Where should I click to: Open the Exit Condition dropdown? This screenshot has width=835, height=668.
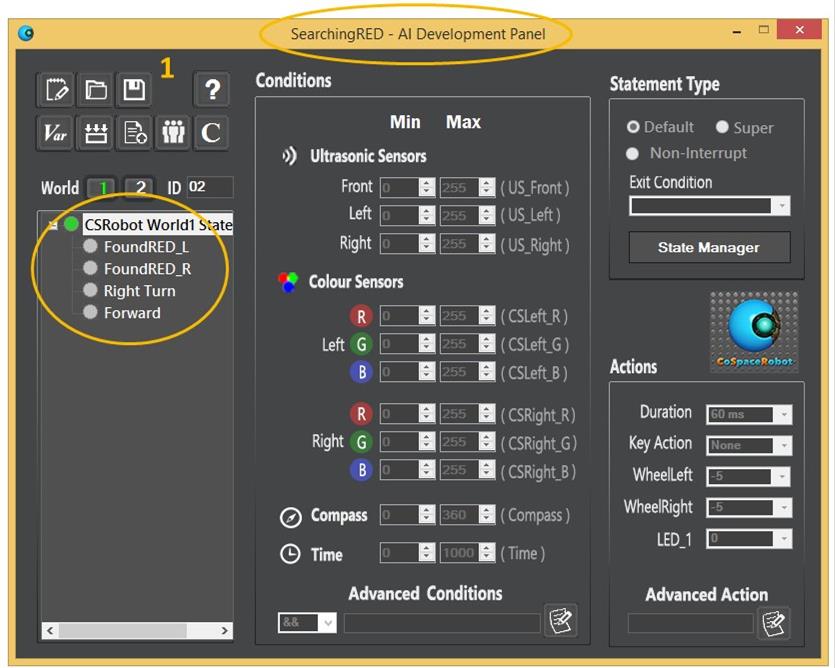coord(781,206)
